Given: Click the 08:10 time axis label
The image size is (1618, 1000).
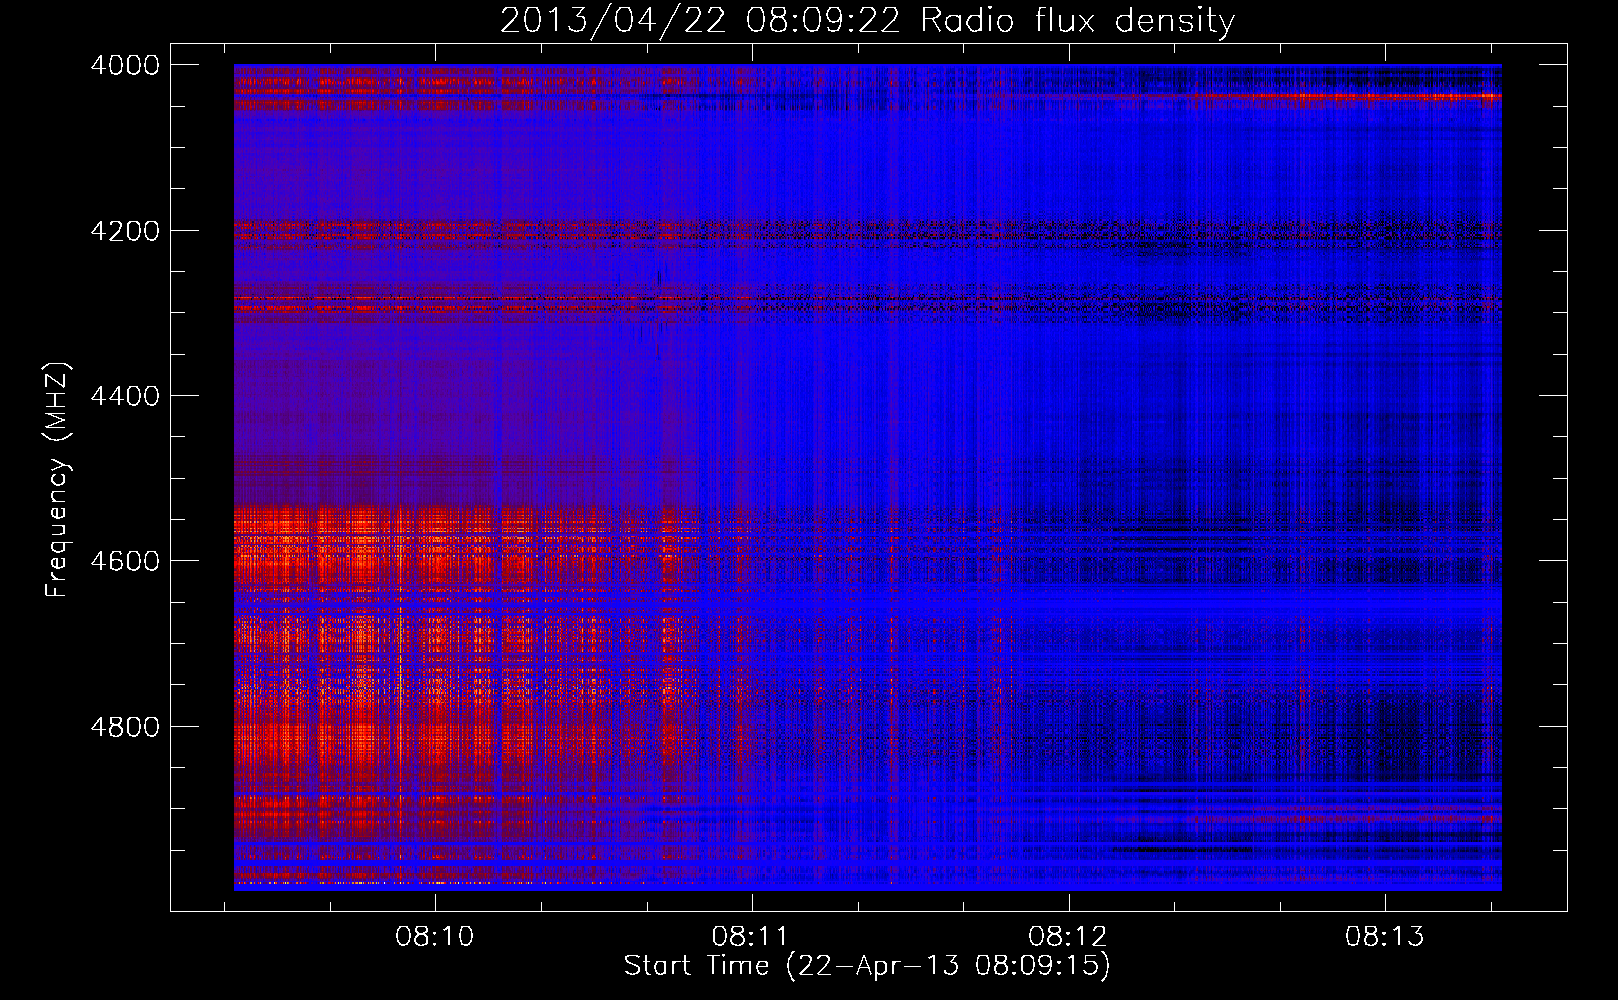Looking at the screenshot, I should pos(435,937).
